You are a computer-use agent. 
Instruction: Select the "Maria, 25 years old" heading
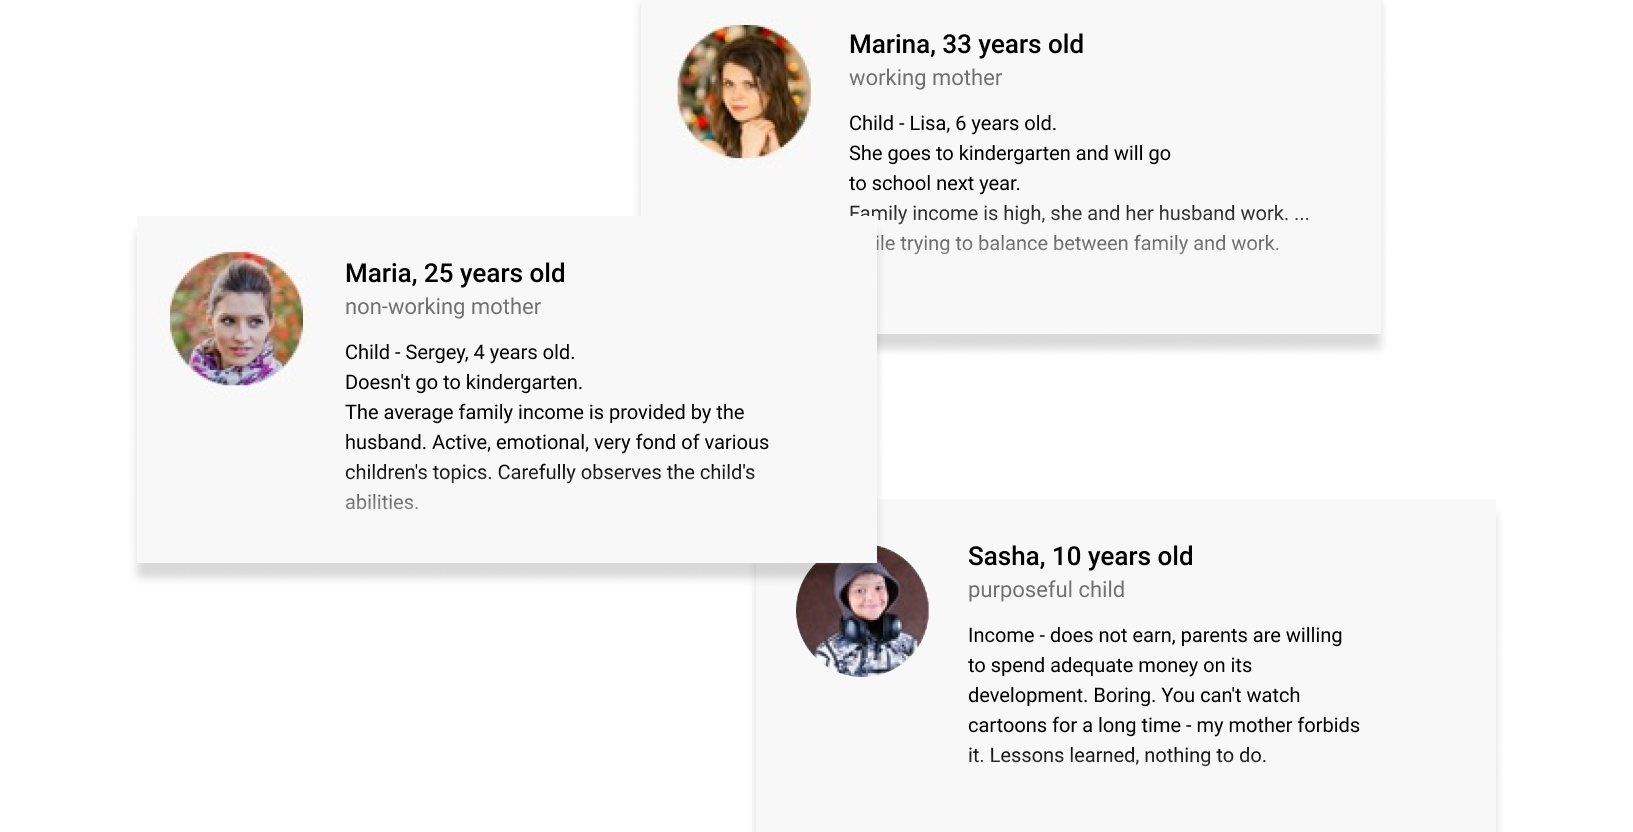point(455,274)
